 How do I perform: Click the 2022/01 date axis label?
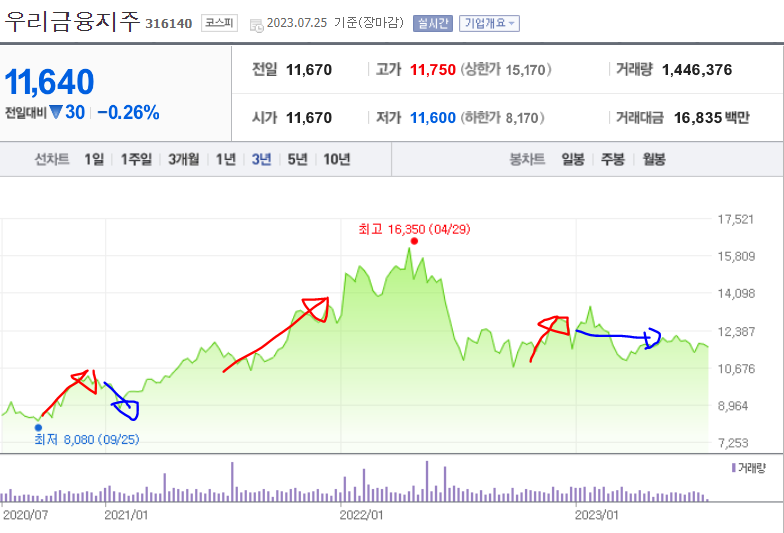point(361,515)
